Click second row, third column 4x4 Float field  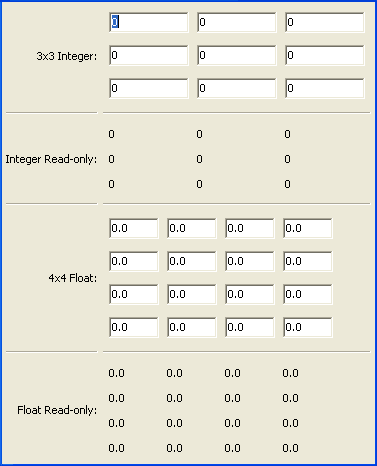click(x=250, y=261)
